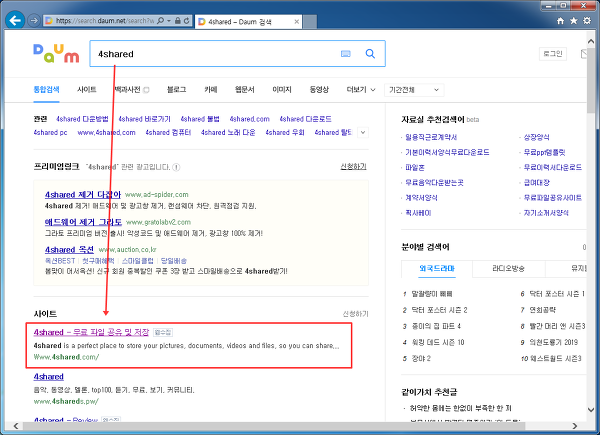Open a new browser tab
Image resolution: width=600 pixels, height=435 pixels.
[x=310, y=22]
